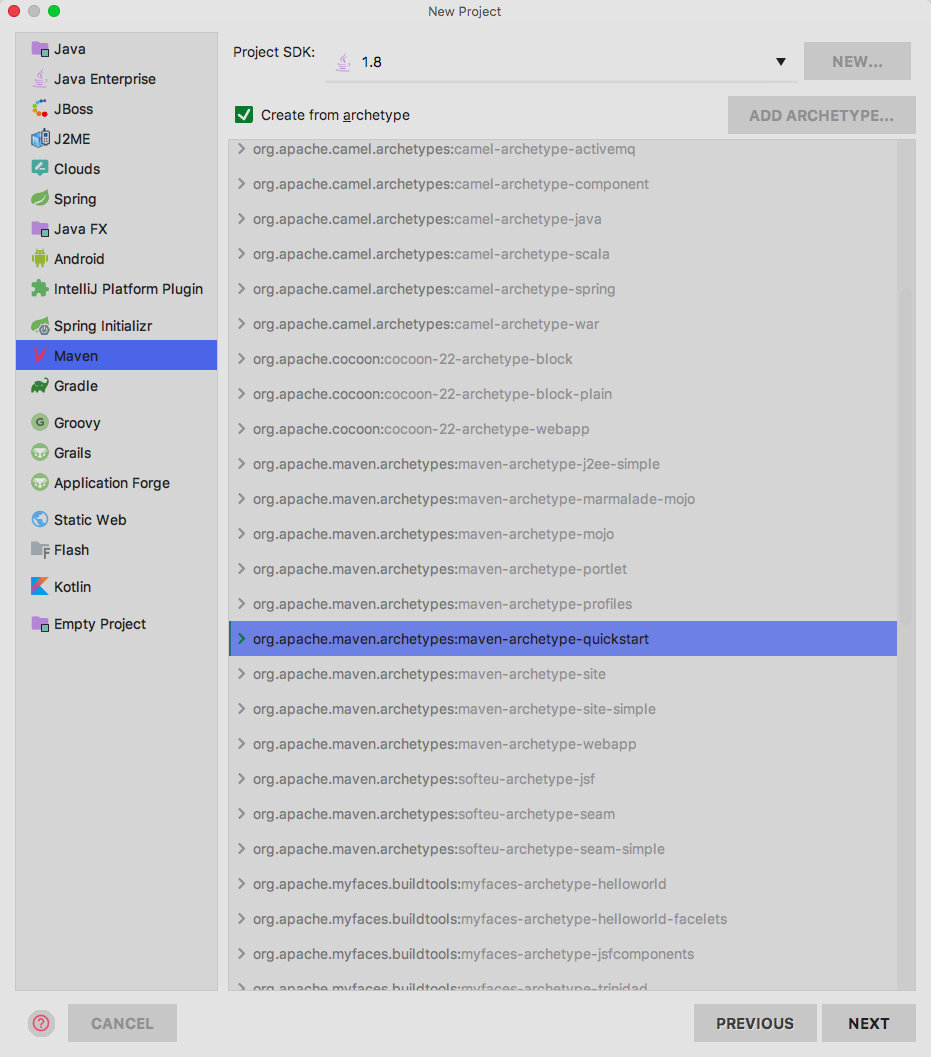
Task: Expand camel-archetype-spring archetype entry
Action: tap(241, 289)
